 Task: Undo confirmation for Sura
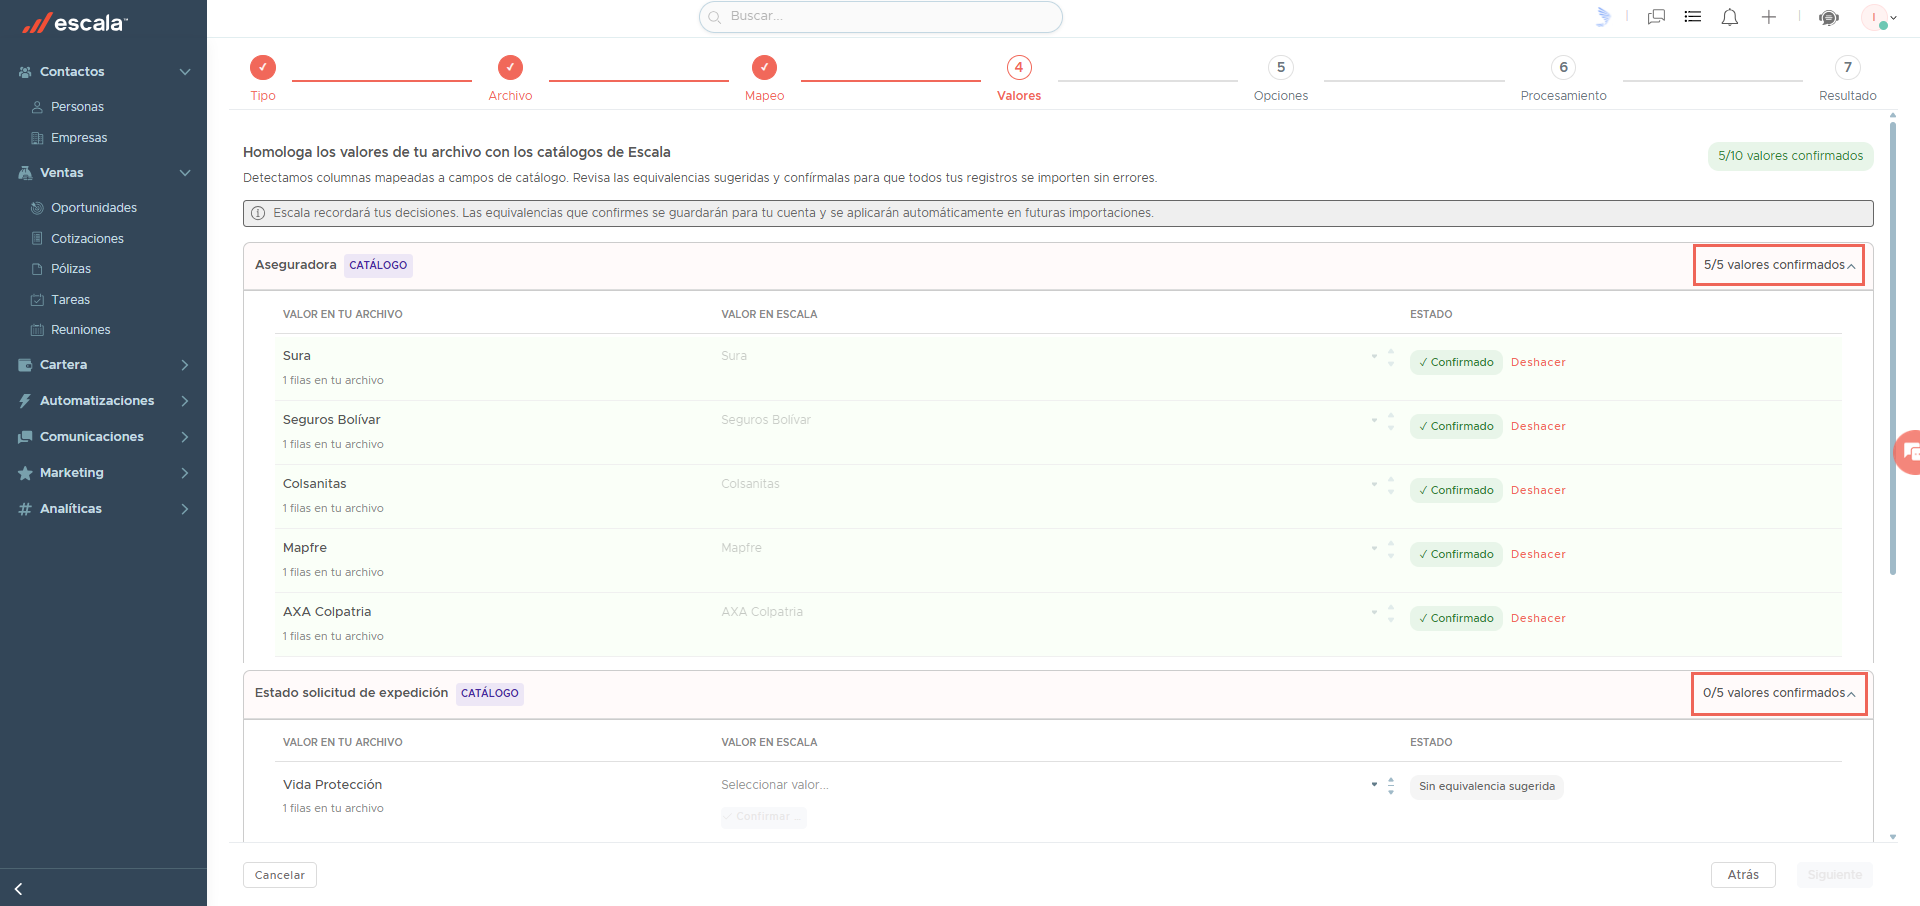pos(1538,362)
